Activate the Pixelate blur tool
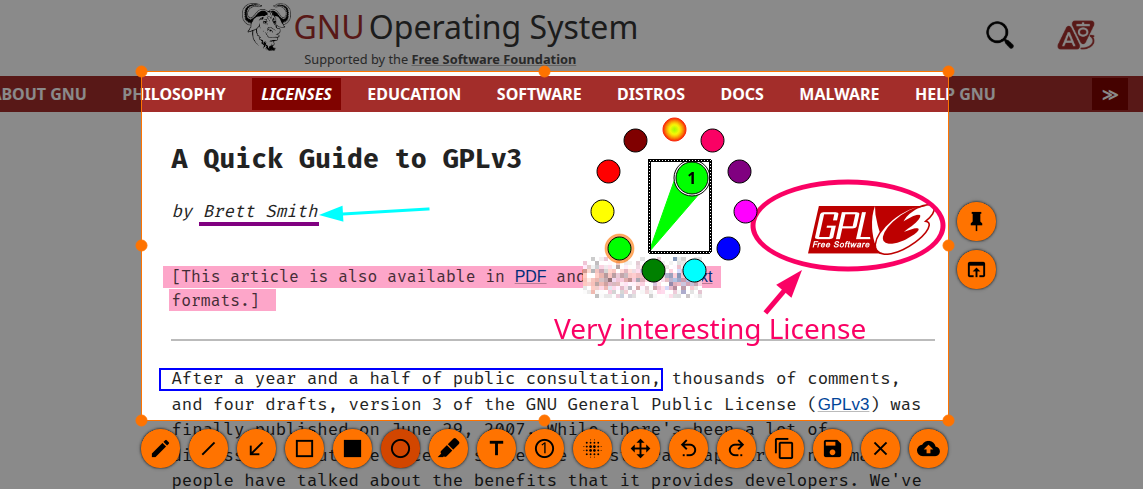Screen dimensions: 1143x489 (x=592, y=449)
